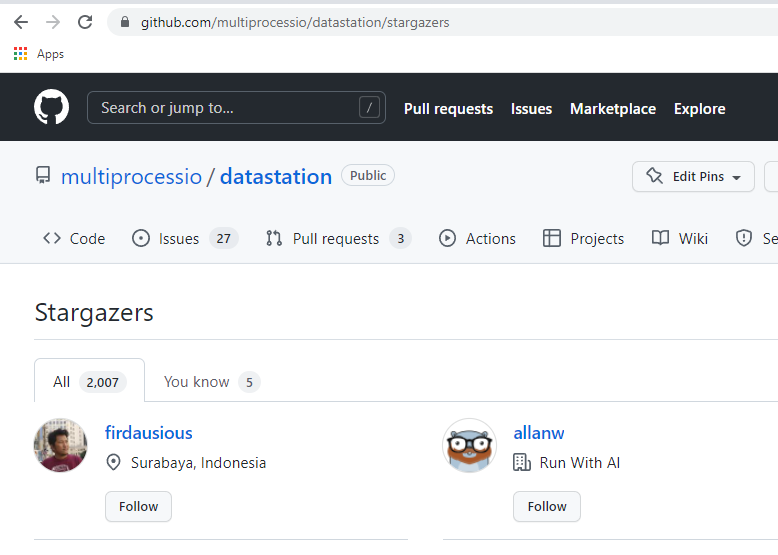Open allanw username link
778x555 pixels.
pos(539,433)
